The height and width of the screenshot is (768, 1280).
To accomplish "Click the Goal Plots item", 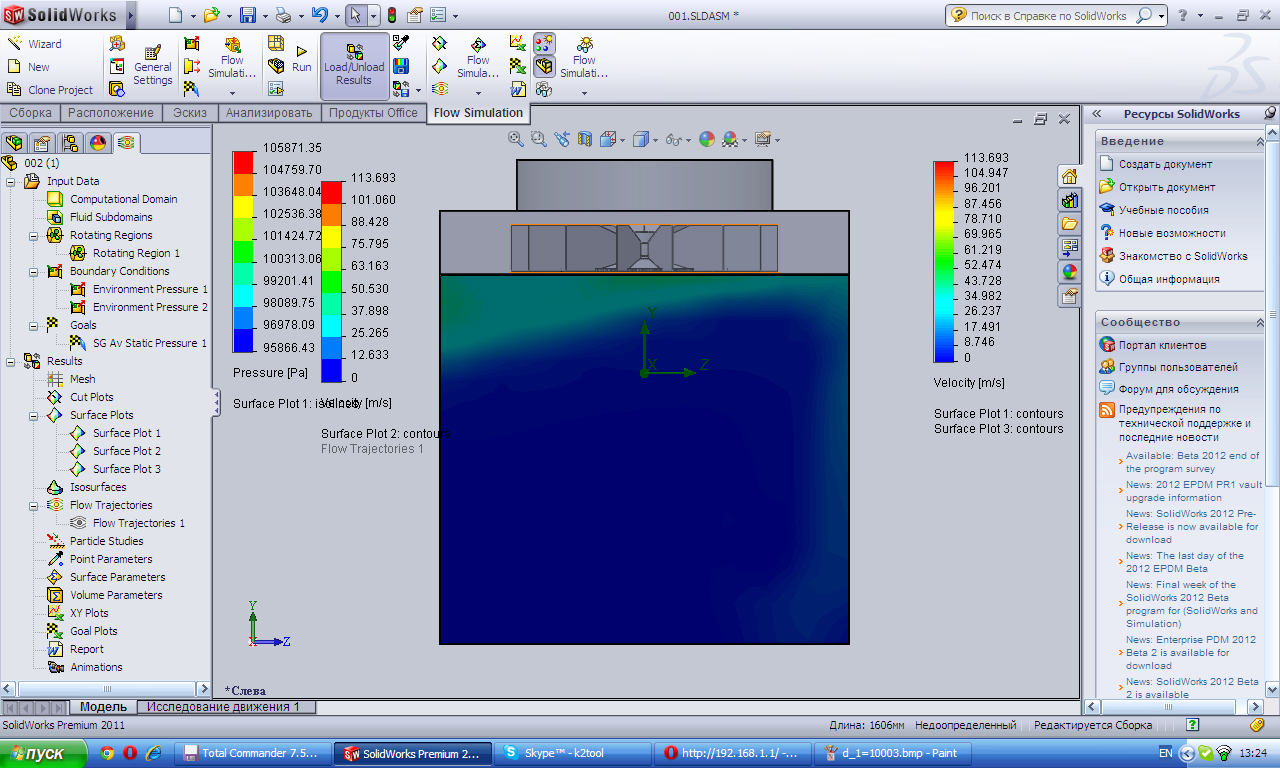I will click(x=93, y=631).
